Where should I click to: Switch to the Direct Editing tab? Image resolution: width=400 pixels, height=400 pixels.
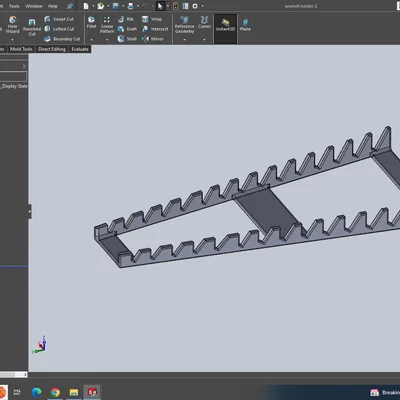(52, 49)
